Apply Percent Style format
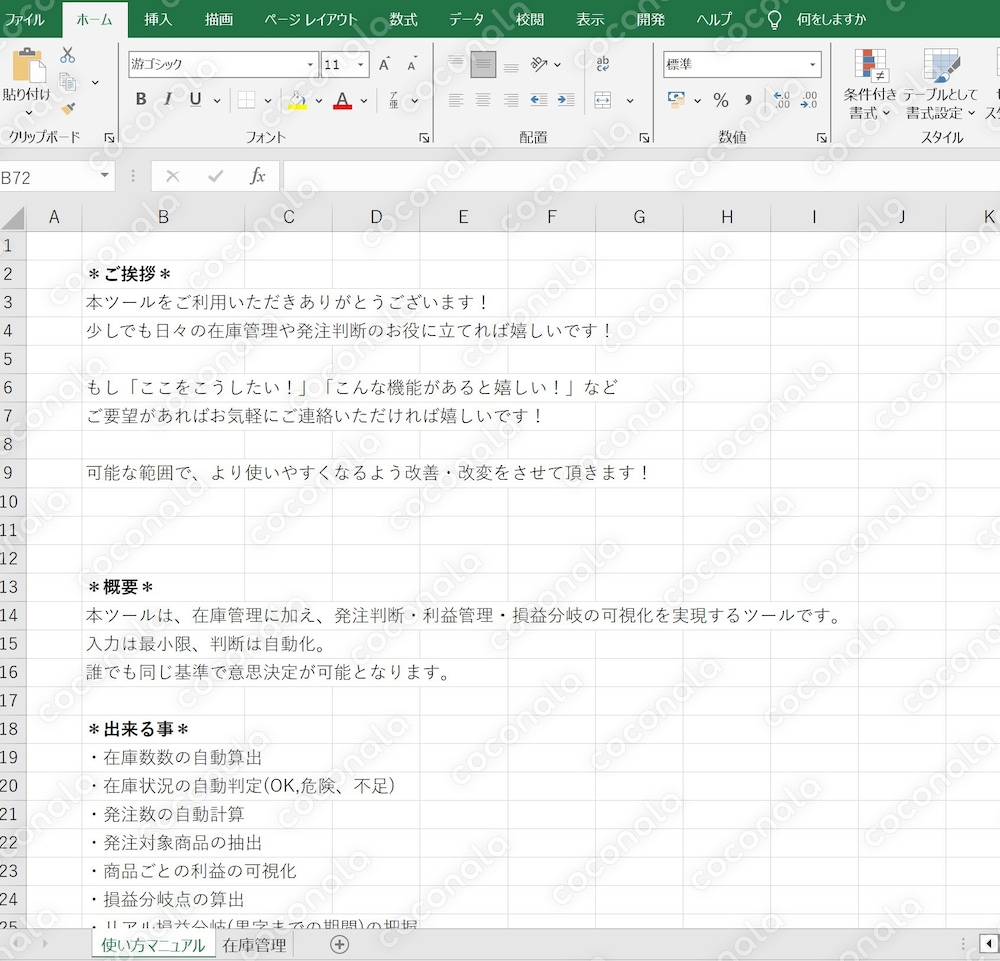The height and width of the screenshot is (961, 1000). coord(721,100)
